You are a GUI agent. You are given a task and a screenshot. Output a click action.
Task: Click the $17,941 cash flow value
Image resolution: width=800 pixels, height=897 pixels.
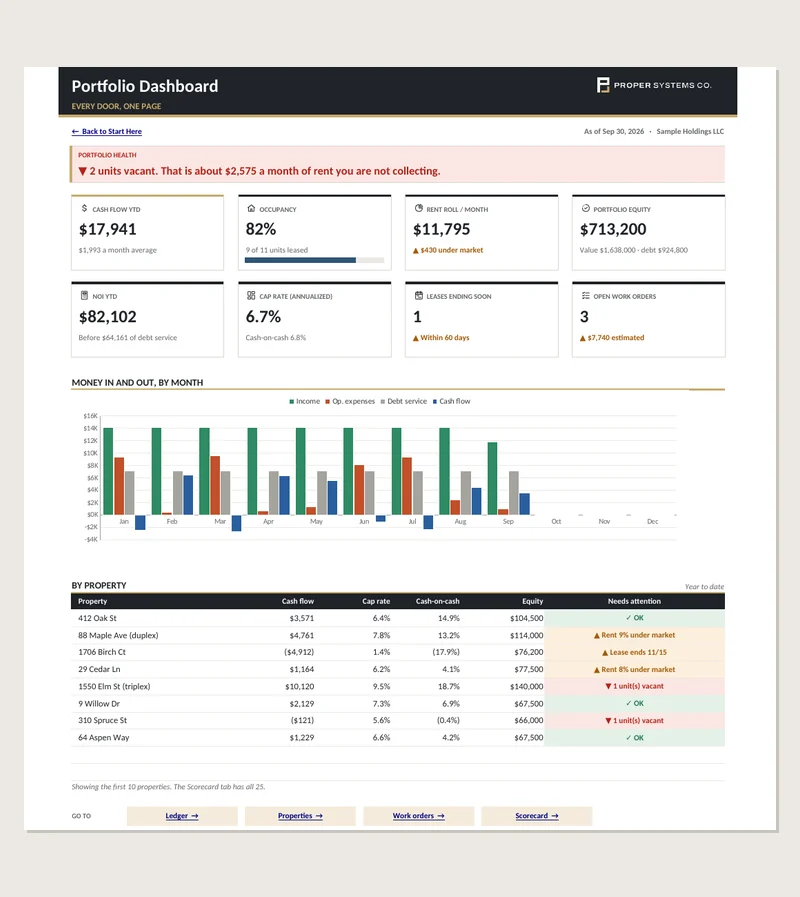pyautogui.click(x=108, y=229)
